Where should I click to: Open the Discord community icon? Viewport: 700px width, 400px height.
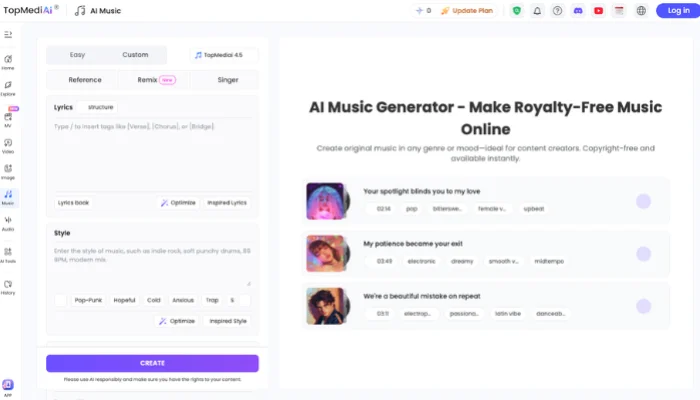pyautogui.click(x=578, y=11)
